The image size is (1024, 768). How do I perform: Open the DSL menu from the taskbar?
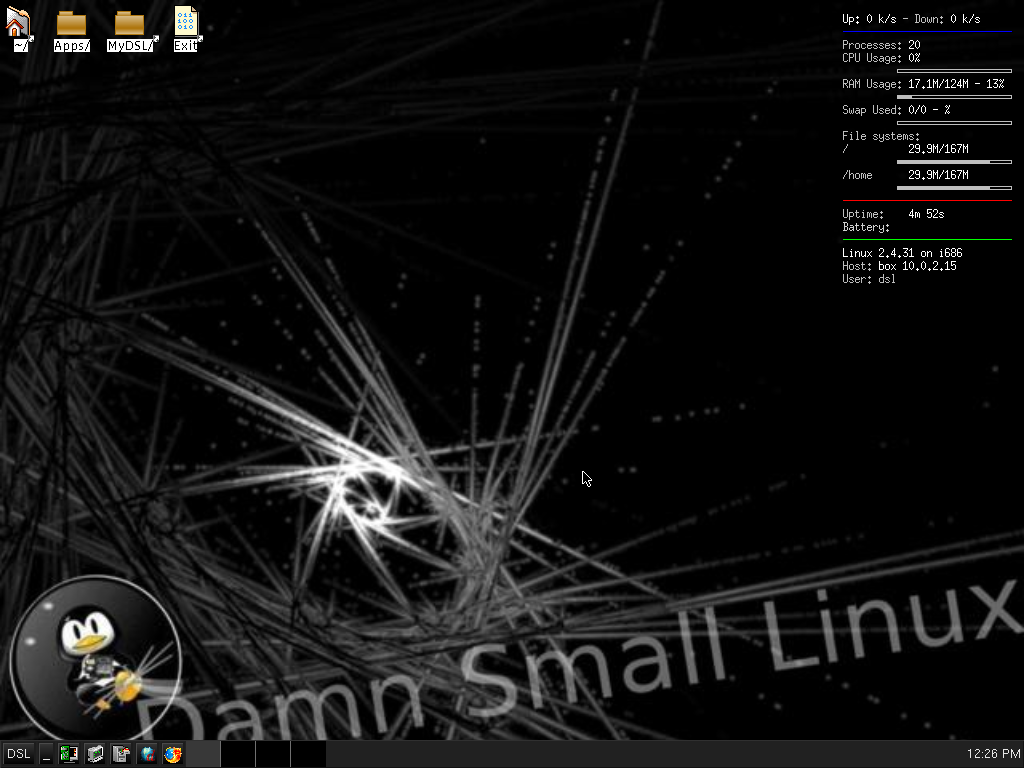(18, 753)
